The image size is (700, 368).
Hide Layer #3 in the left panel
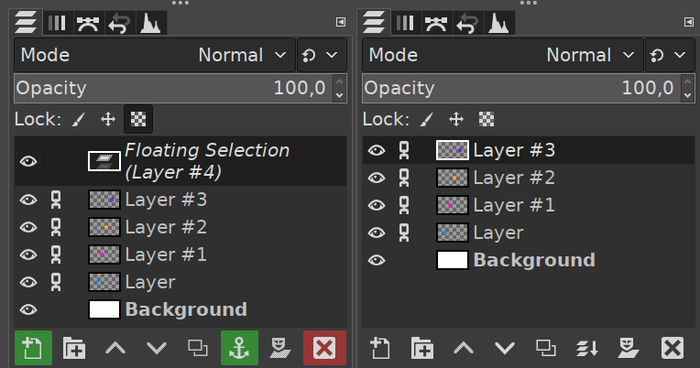pyautogui.click(x=28, y=200)
